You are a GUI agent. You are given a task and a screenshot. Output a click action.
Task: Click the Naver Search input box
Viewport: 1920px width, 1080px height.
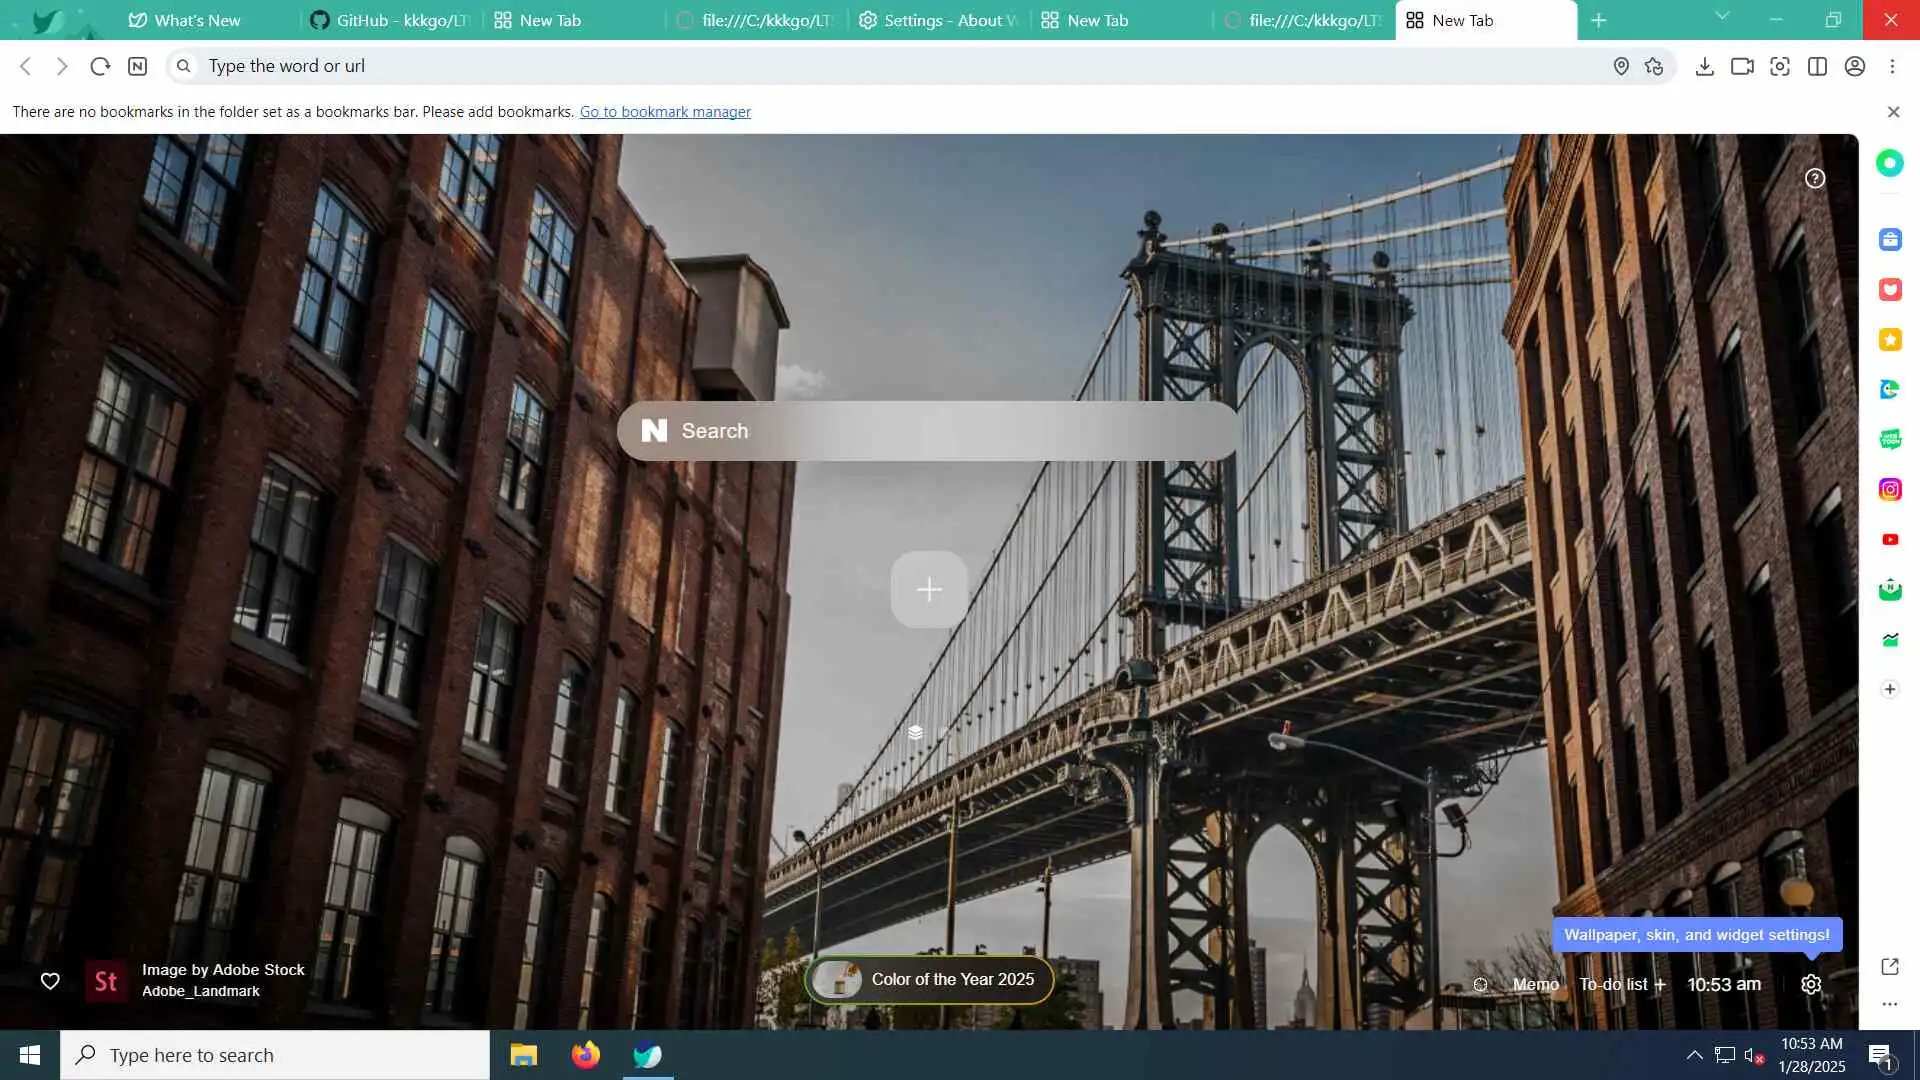(928, 431)
